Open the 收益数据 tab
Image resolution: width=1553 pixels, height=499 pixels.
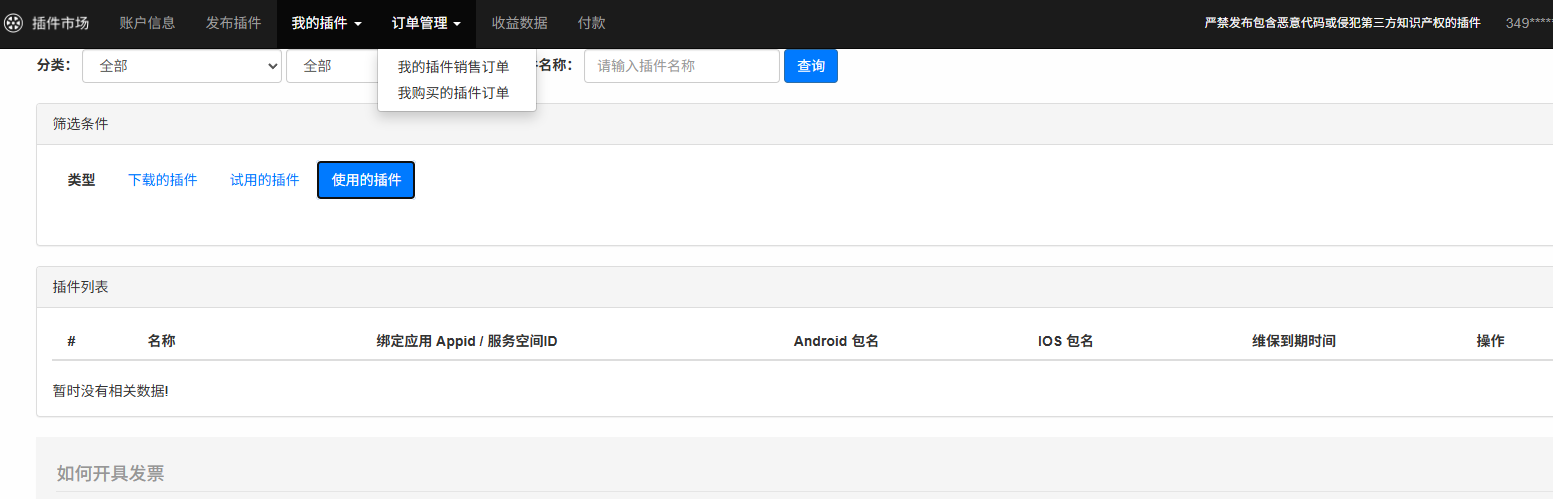[519, 23]
